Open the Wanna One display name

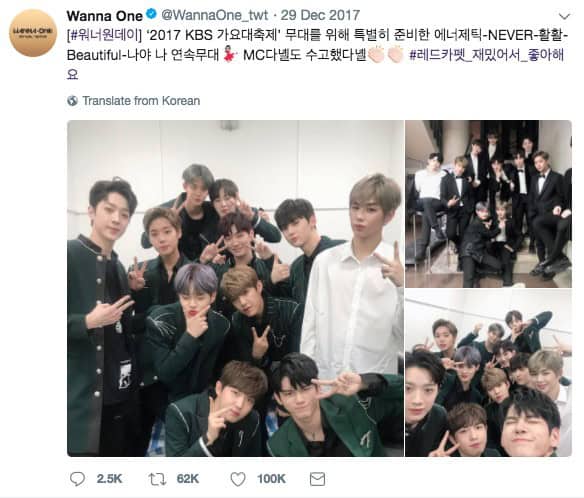105,16
